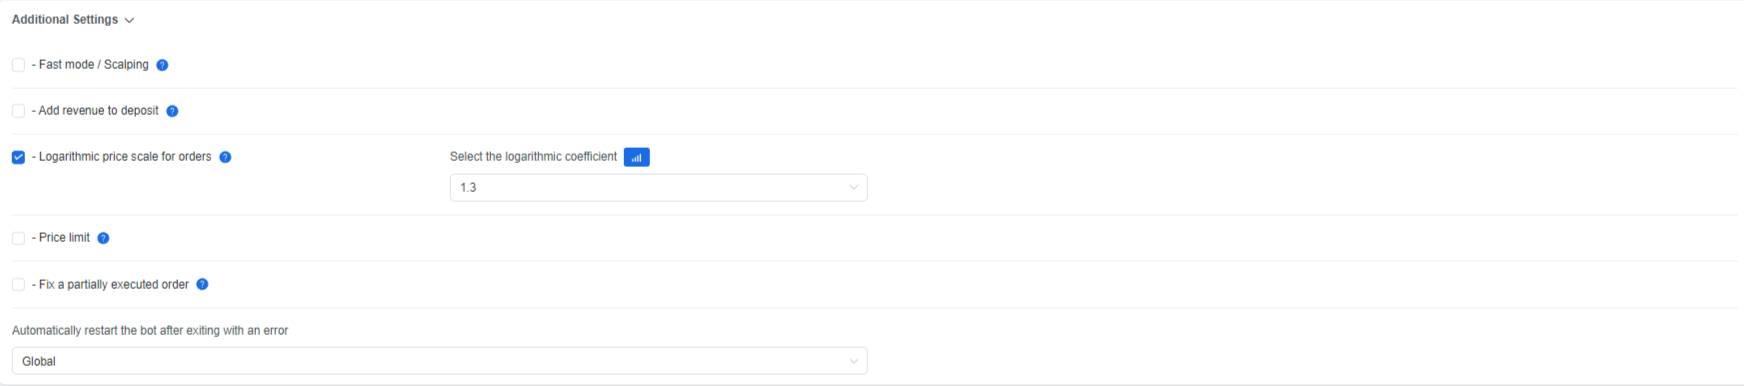Image resolution: width=1744 pixels, height=386 pixels.
Task: Check the Add revenue to deposit box
Action: tap(18, 111)
